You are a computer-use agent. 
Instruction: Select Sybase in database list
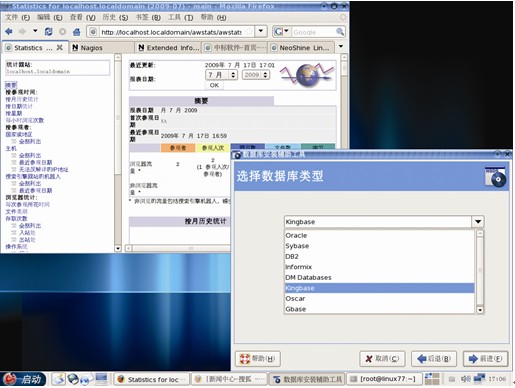379,246
